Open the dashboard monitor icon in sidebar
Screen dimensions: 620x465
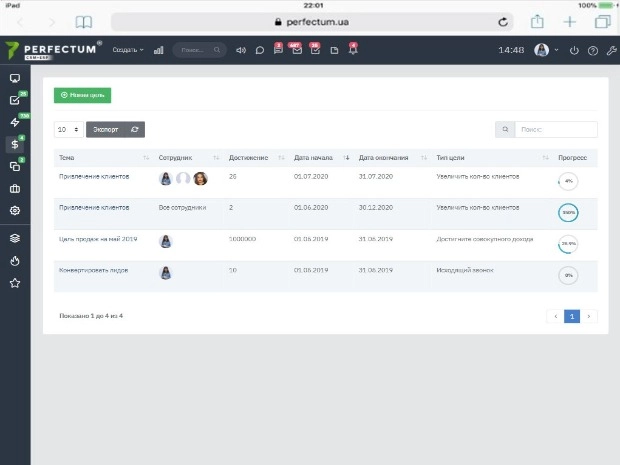click(x=15, y=78)
